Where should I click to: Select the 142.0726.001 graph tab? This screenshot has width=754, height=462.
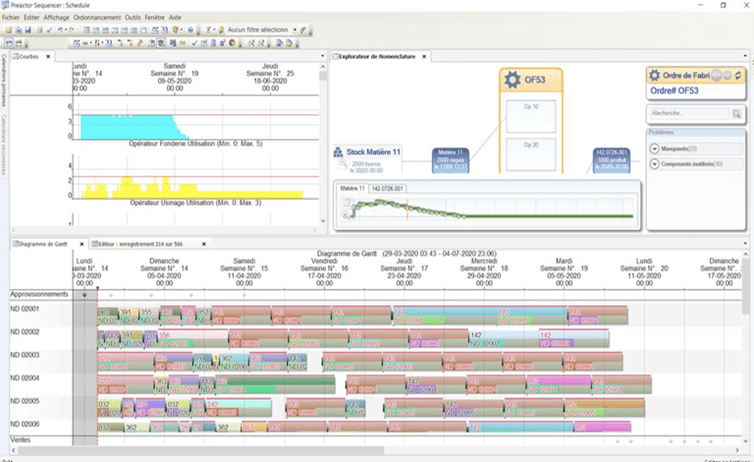[387, 188]
